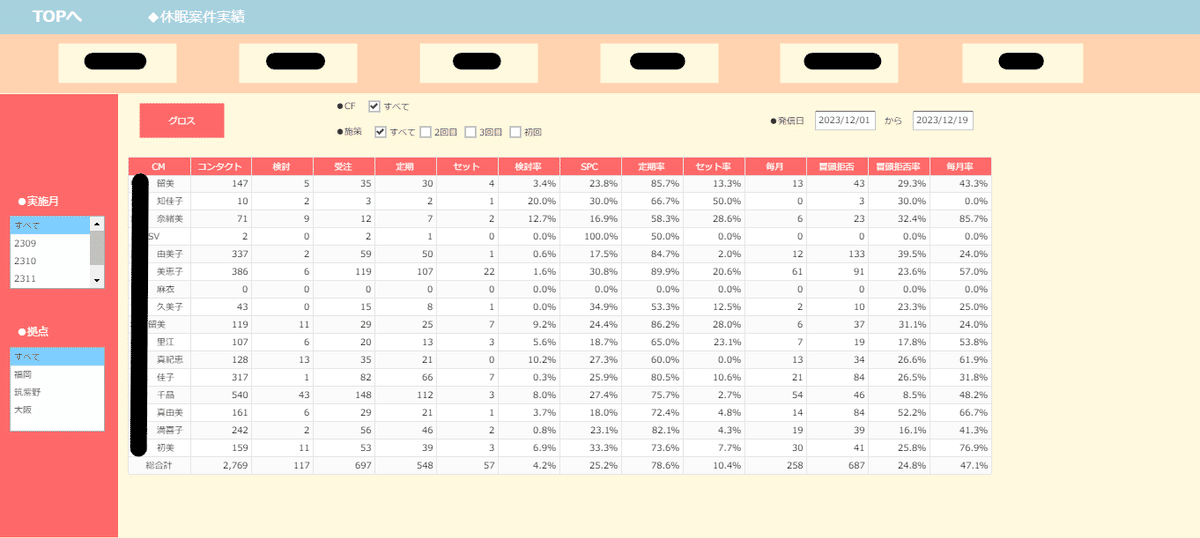
Task: Click the 定期率 column header
Action: [652, 166]
